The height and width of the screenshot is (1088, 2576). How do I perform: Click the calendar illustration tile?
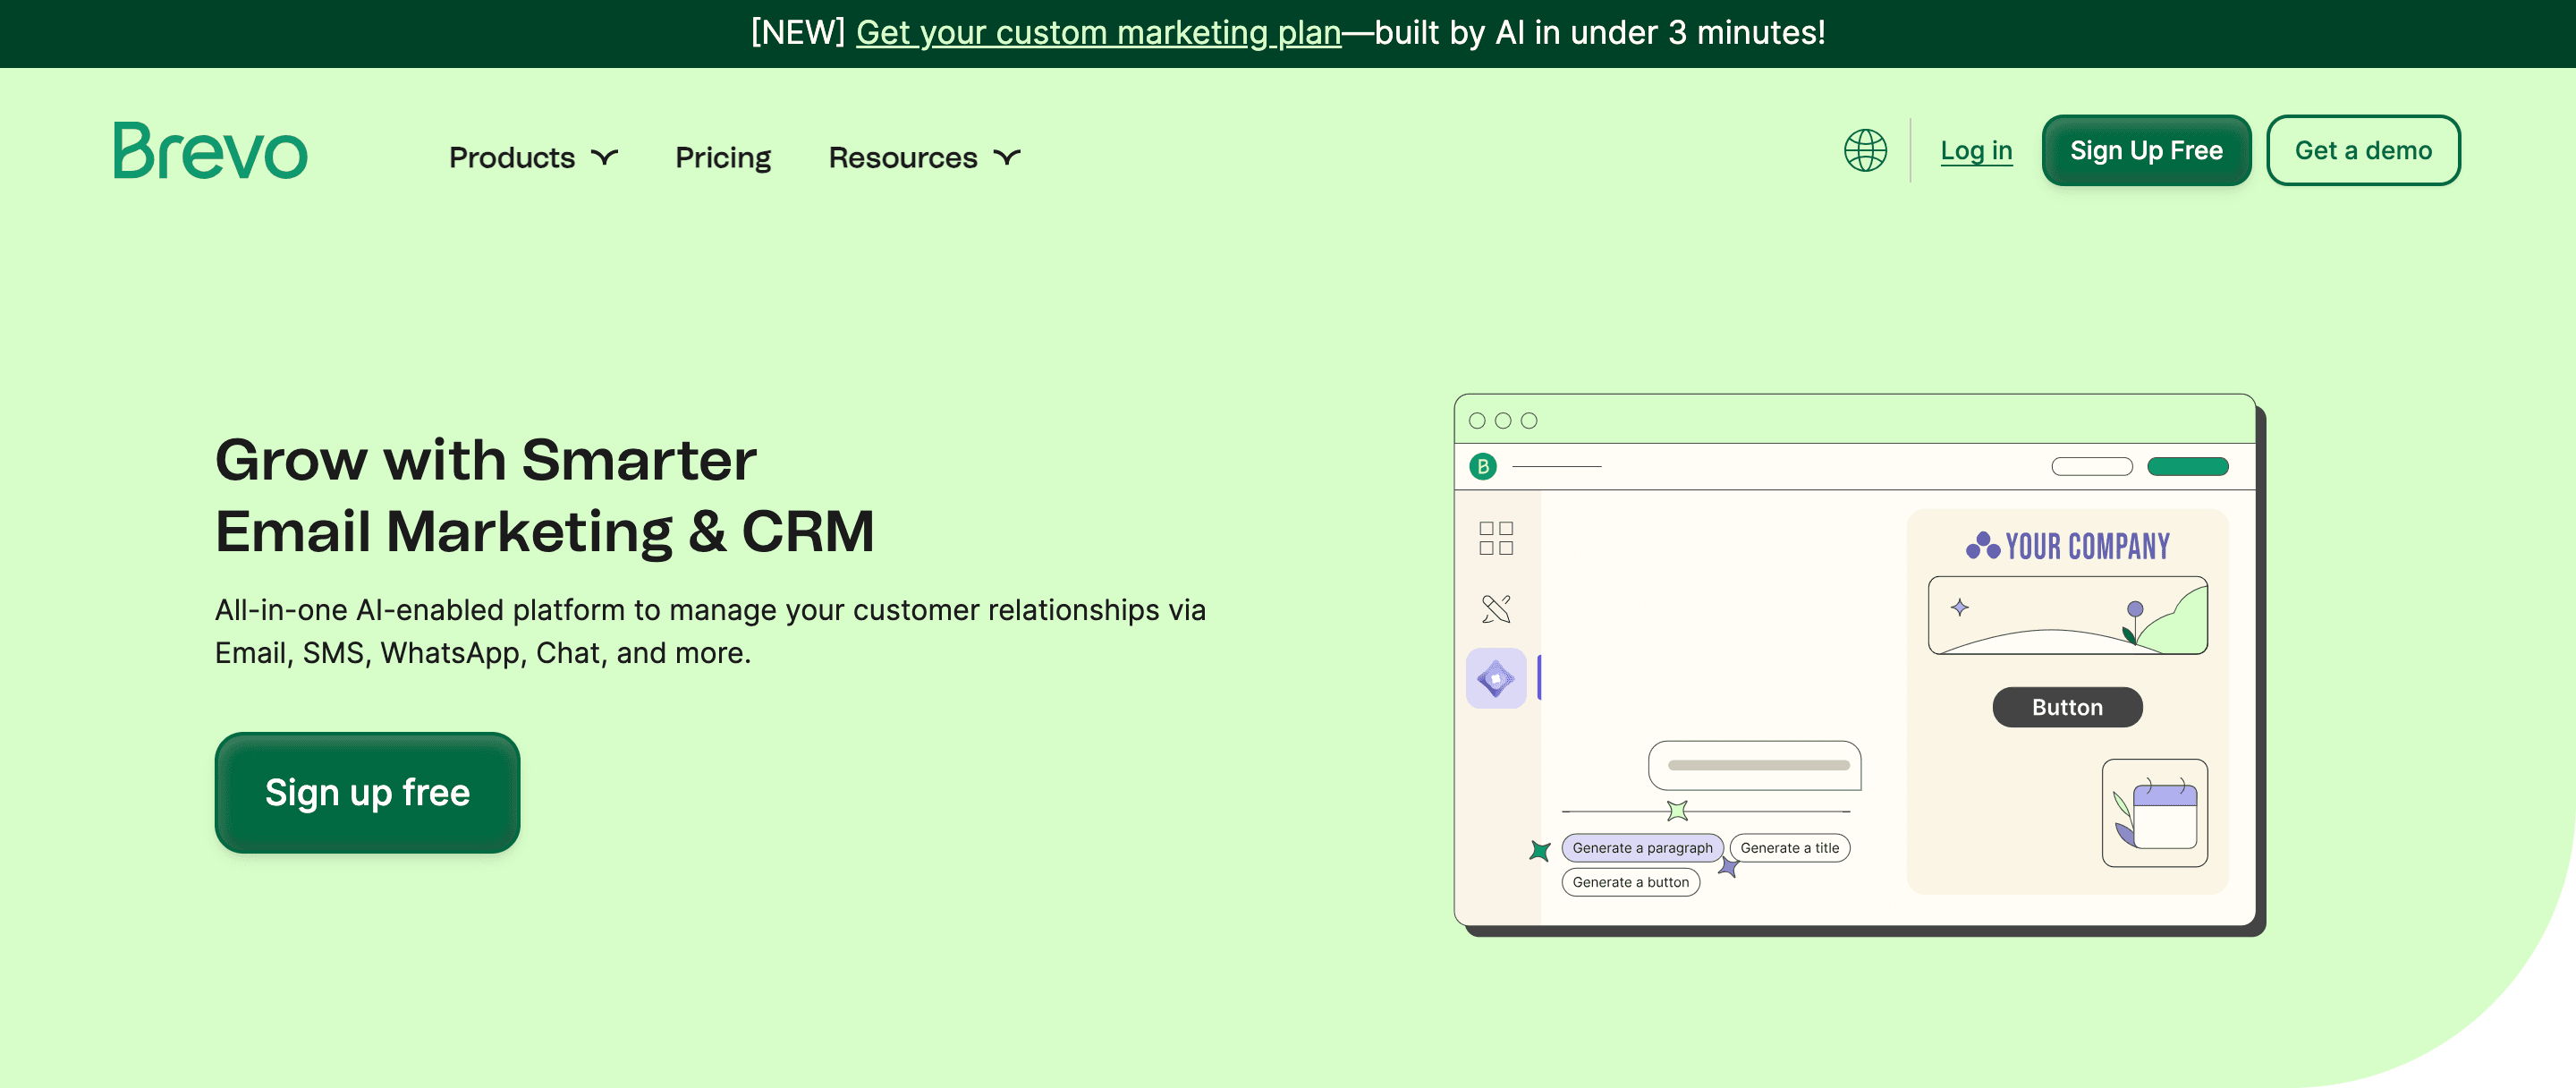(x=2154, y=813)
